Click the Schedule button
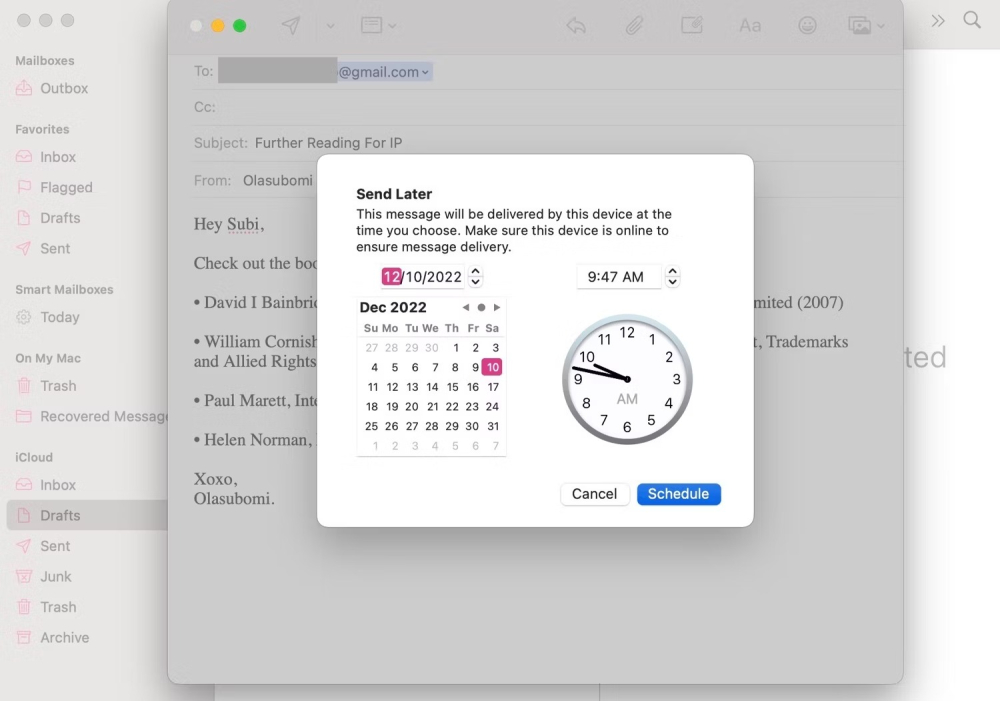 click(x=678, y=493)
